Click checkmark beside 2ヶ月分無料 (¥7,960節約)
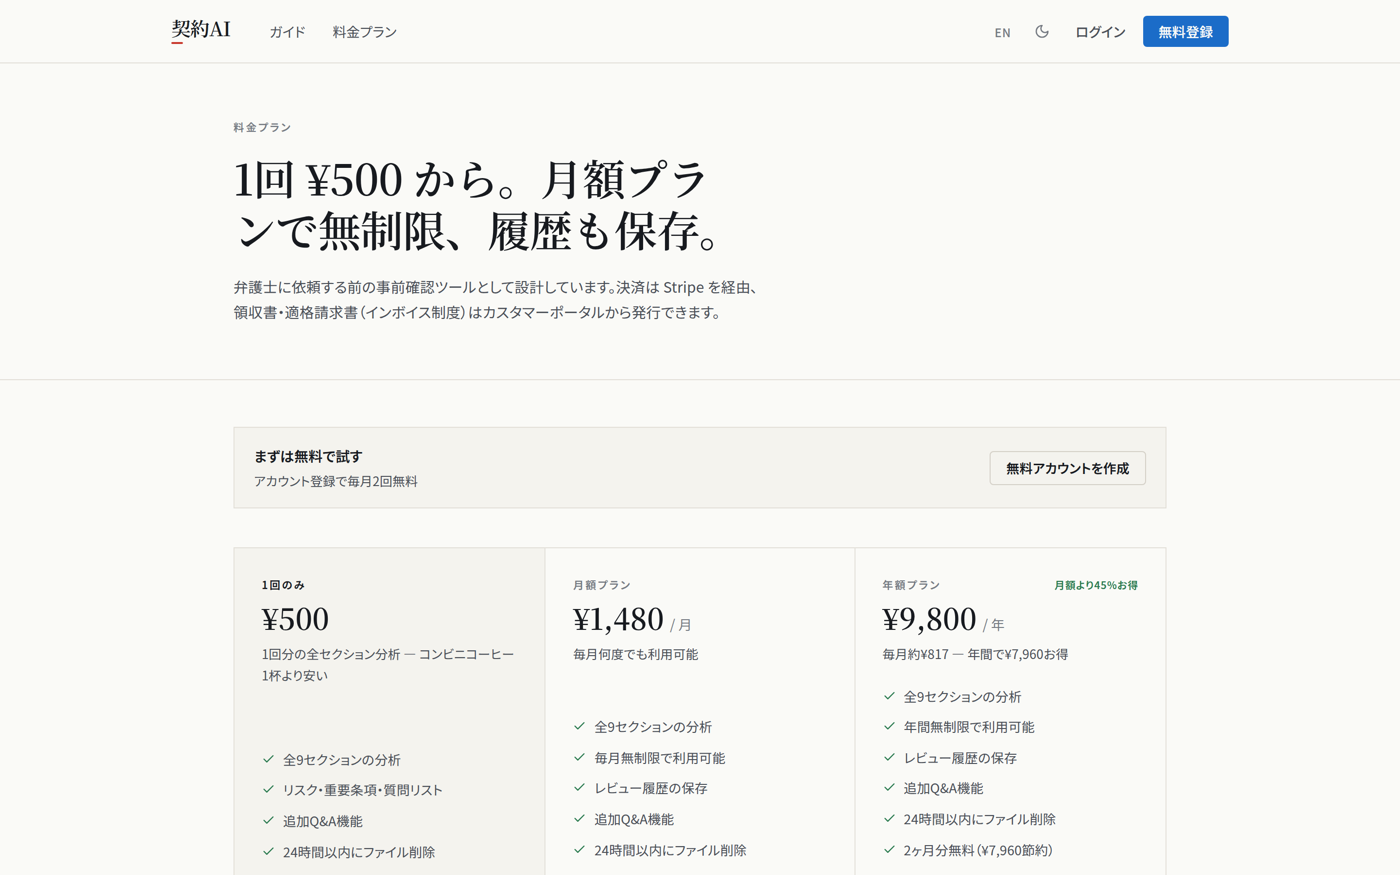The height and width of the screenshot is (875, 1400). [x=889, y=850]
